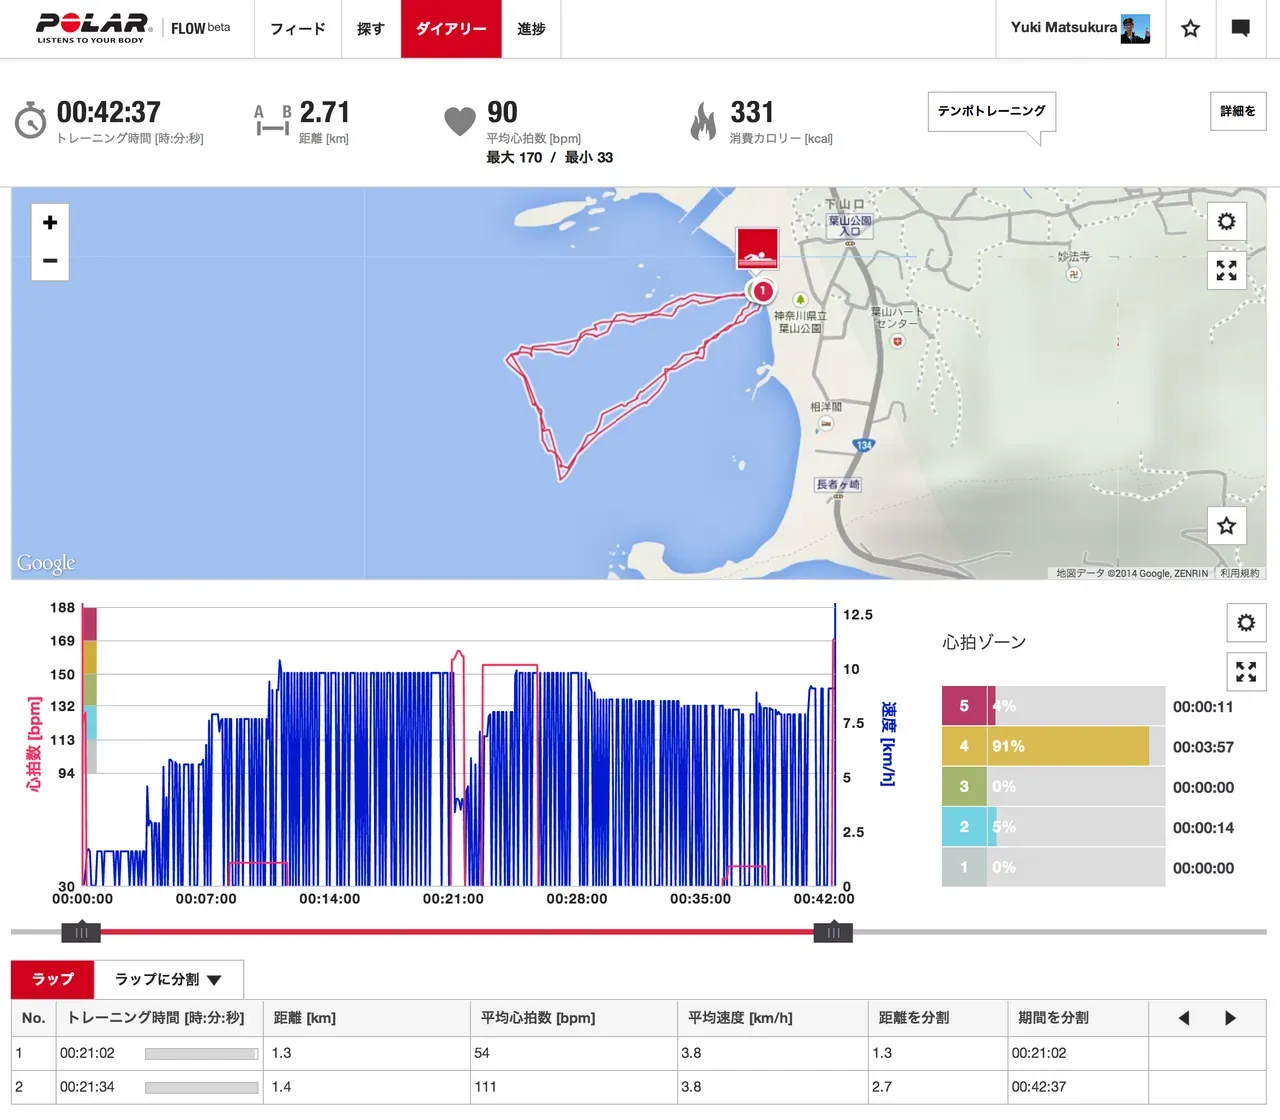Click the favorites star in header
Image resolution: width=1280 pixels, height=1120 pixels.
click(1190, 29)
